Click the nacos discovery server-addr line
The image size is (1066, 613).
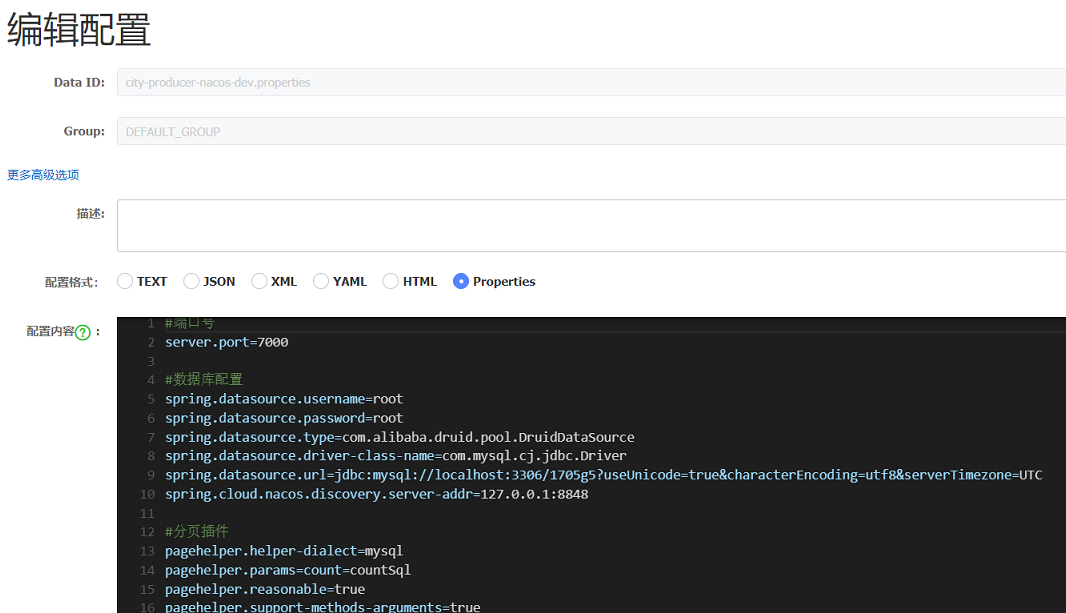pos(376,494)
